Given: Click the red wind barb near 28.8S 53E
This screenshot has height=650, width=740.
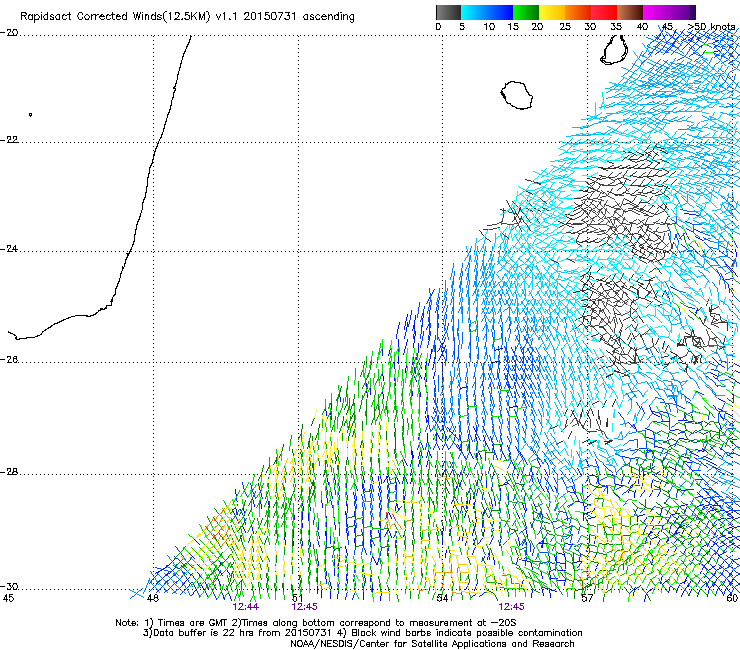Looking at the screenshot, I should pos(394,520).
